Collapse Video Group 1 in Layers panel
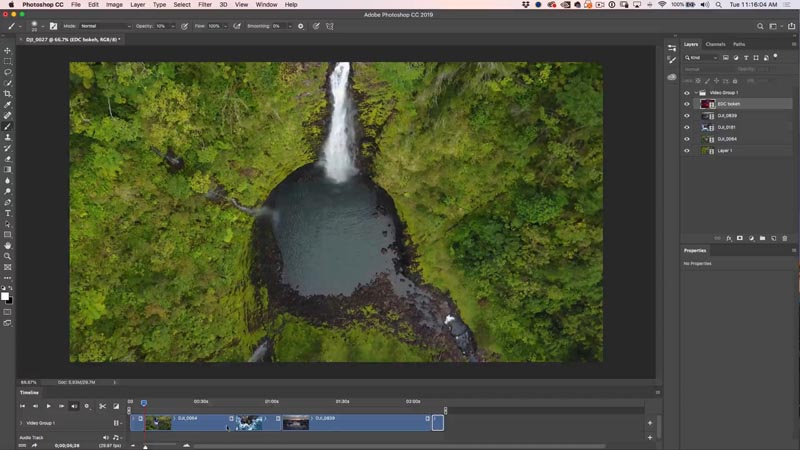 tap(696, 93)
